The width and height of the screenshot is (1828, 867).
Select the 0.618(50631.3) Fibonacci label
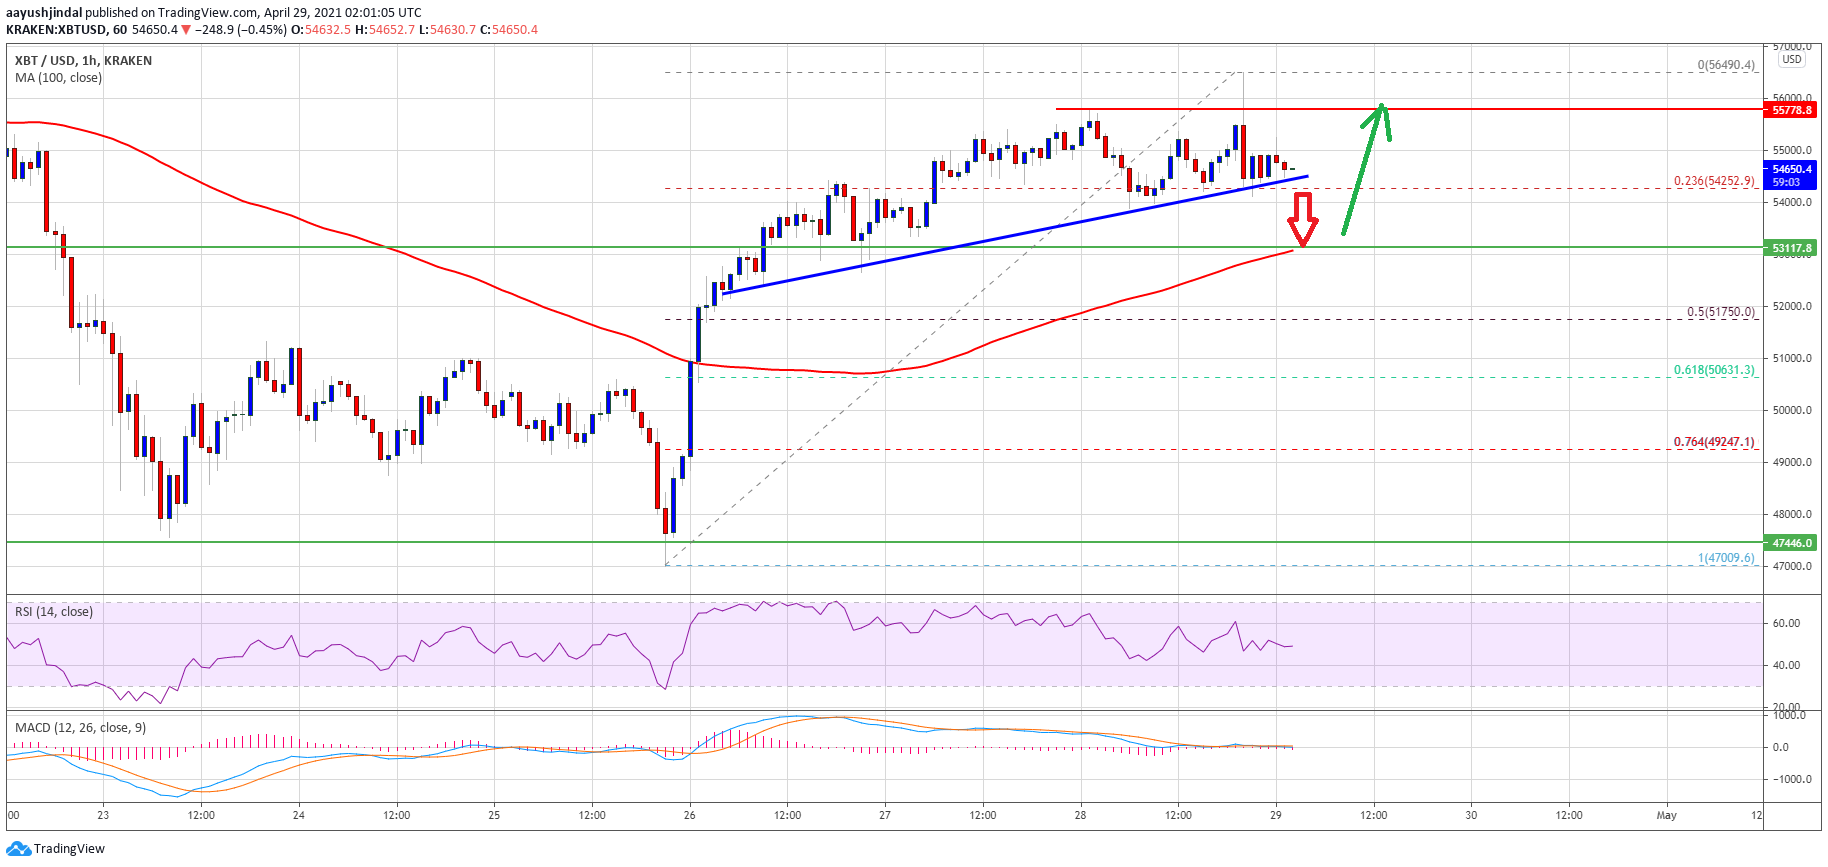(1713, 370)
